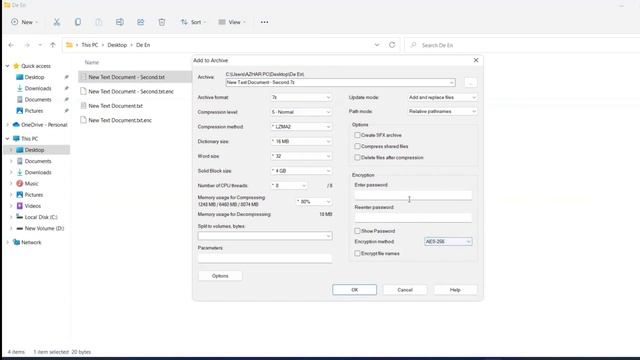This screenshot has width=640, height=360.
Task: Select Music under This PC
Action: tap(31, 184)
